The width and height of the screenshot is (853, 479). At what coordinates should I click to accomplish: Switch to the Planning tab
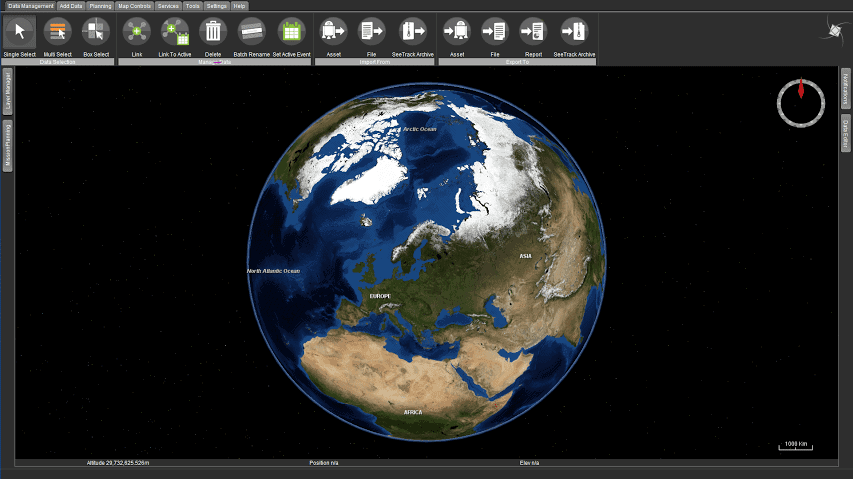(100, 6)
